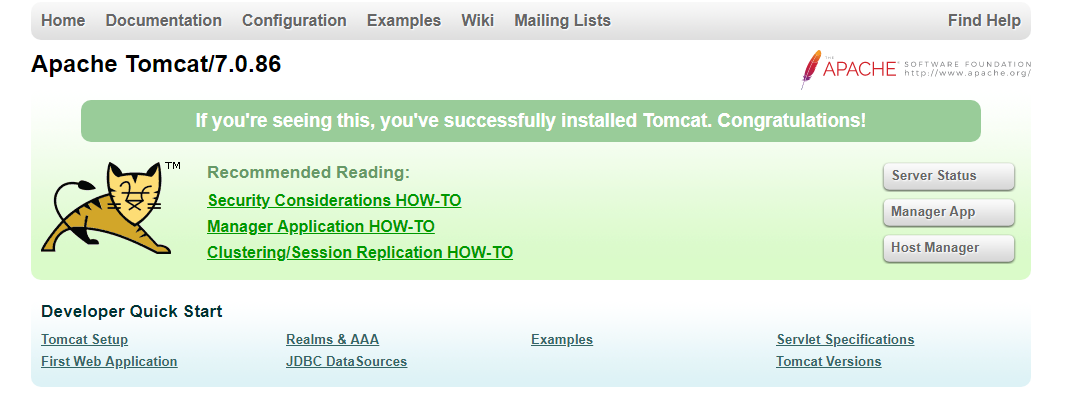Select Examples in the top navigation bar
This screenshot has width=1090, height=400.
click(x=403, y=20)
